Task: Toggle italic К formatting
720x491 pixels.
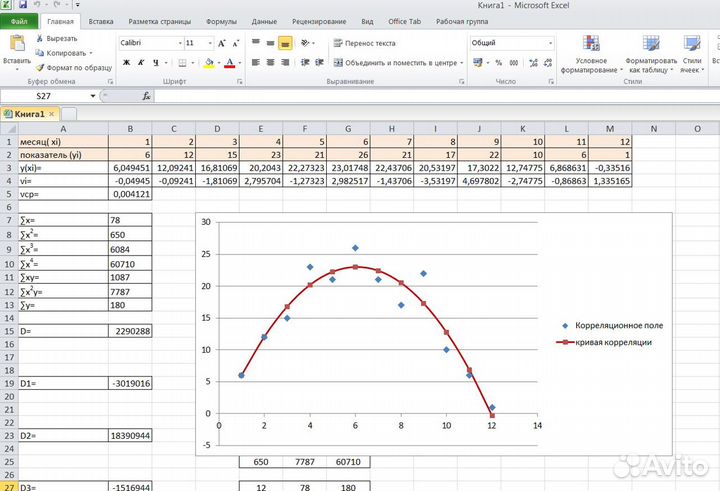Action: (x=141, y=62)
